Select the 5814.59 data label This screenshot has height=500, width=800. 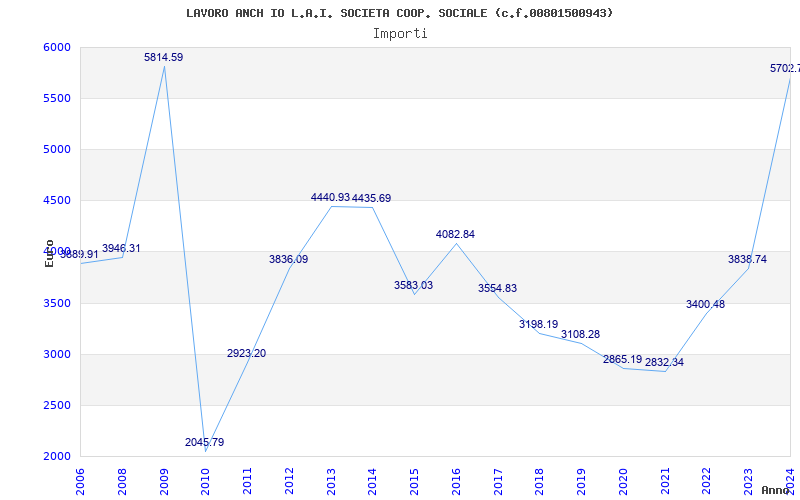(163, 58)
